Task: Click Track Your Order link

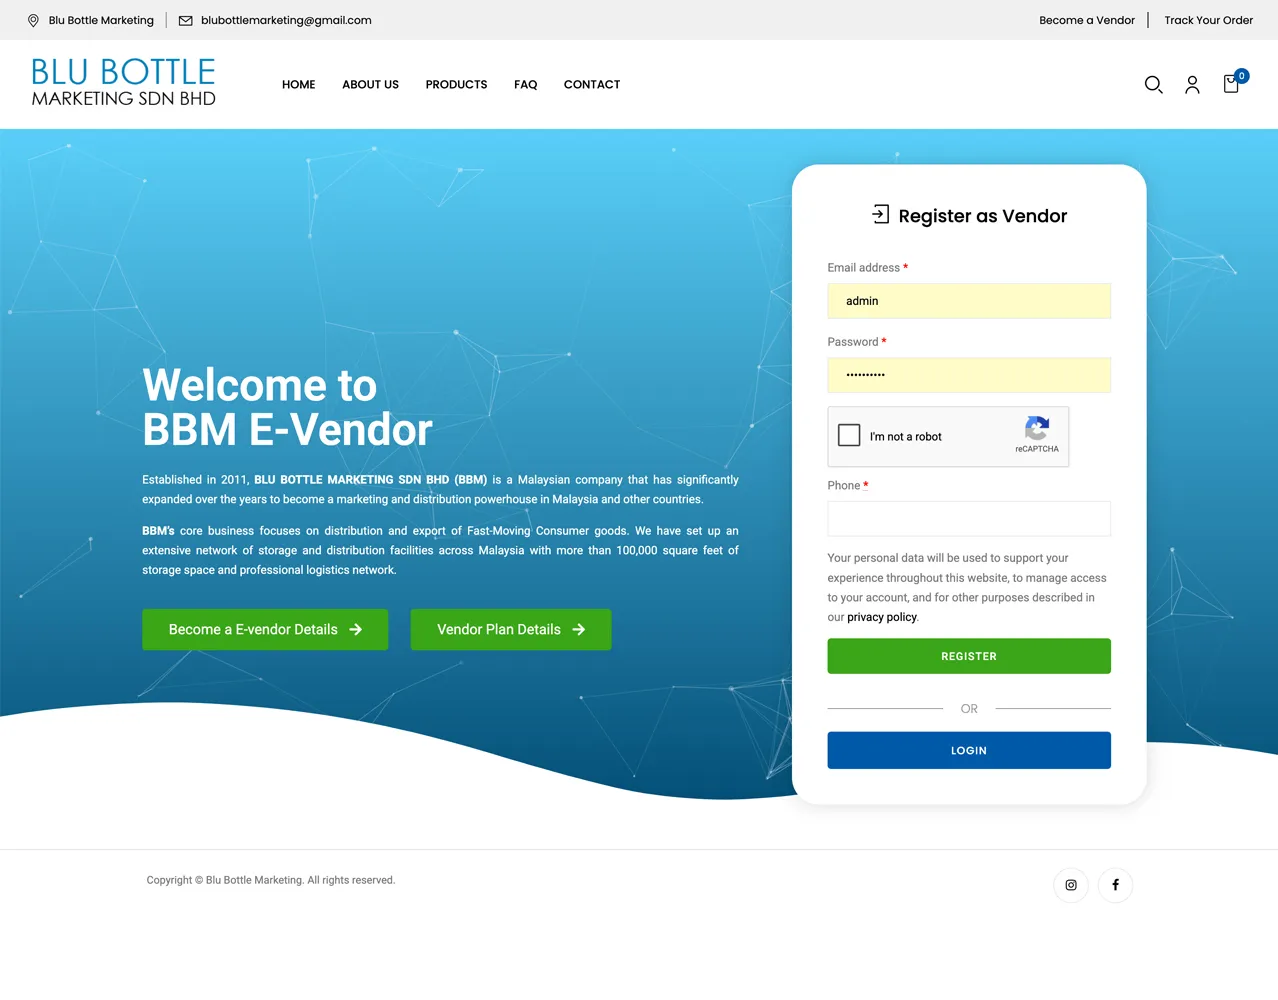Action: click(x=1208, y=20)
